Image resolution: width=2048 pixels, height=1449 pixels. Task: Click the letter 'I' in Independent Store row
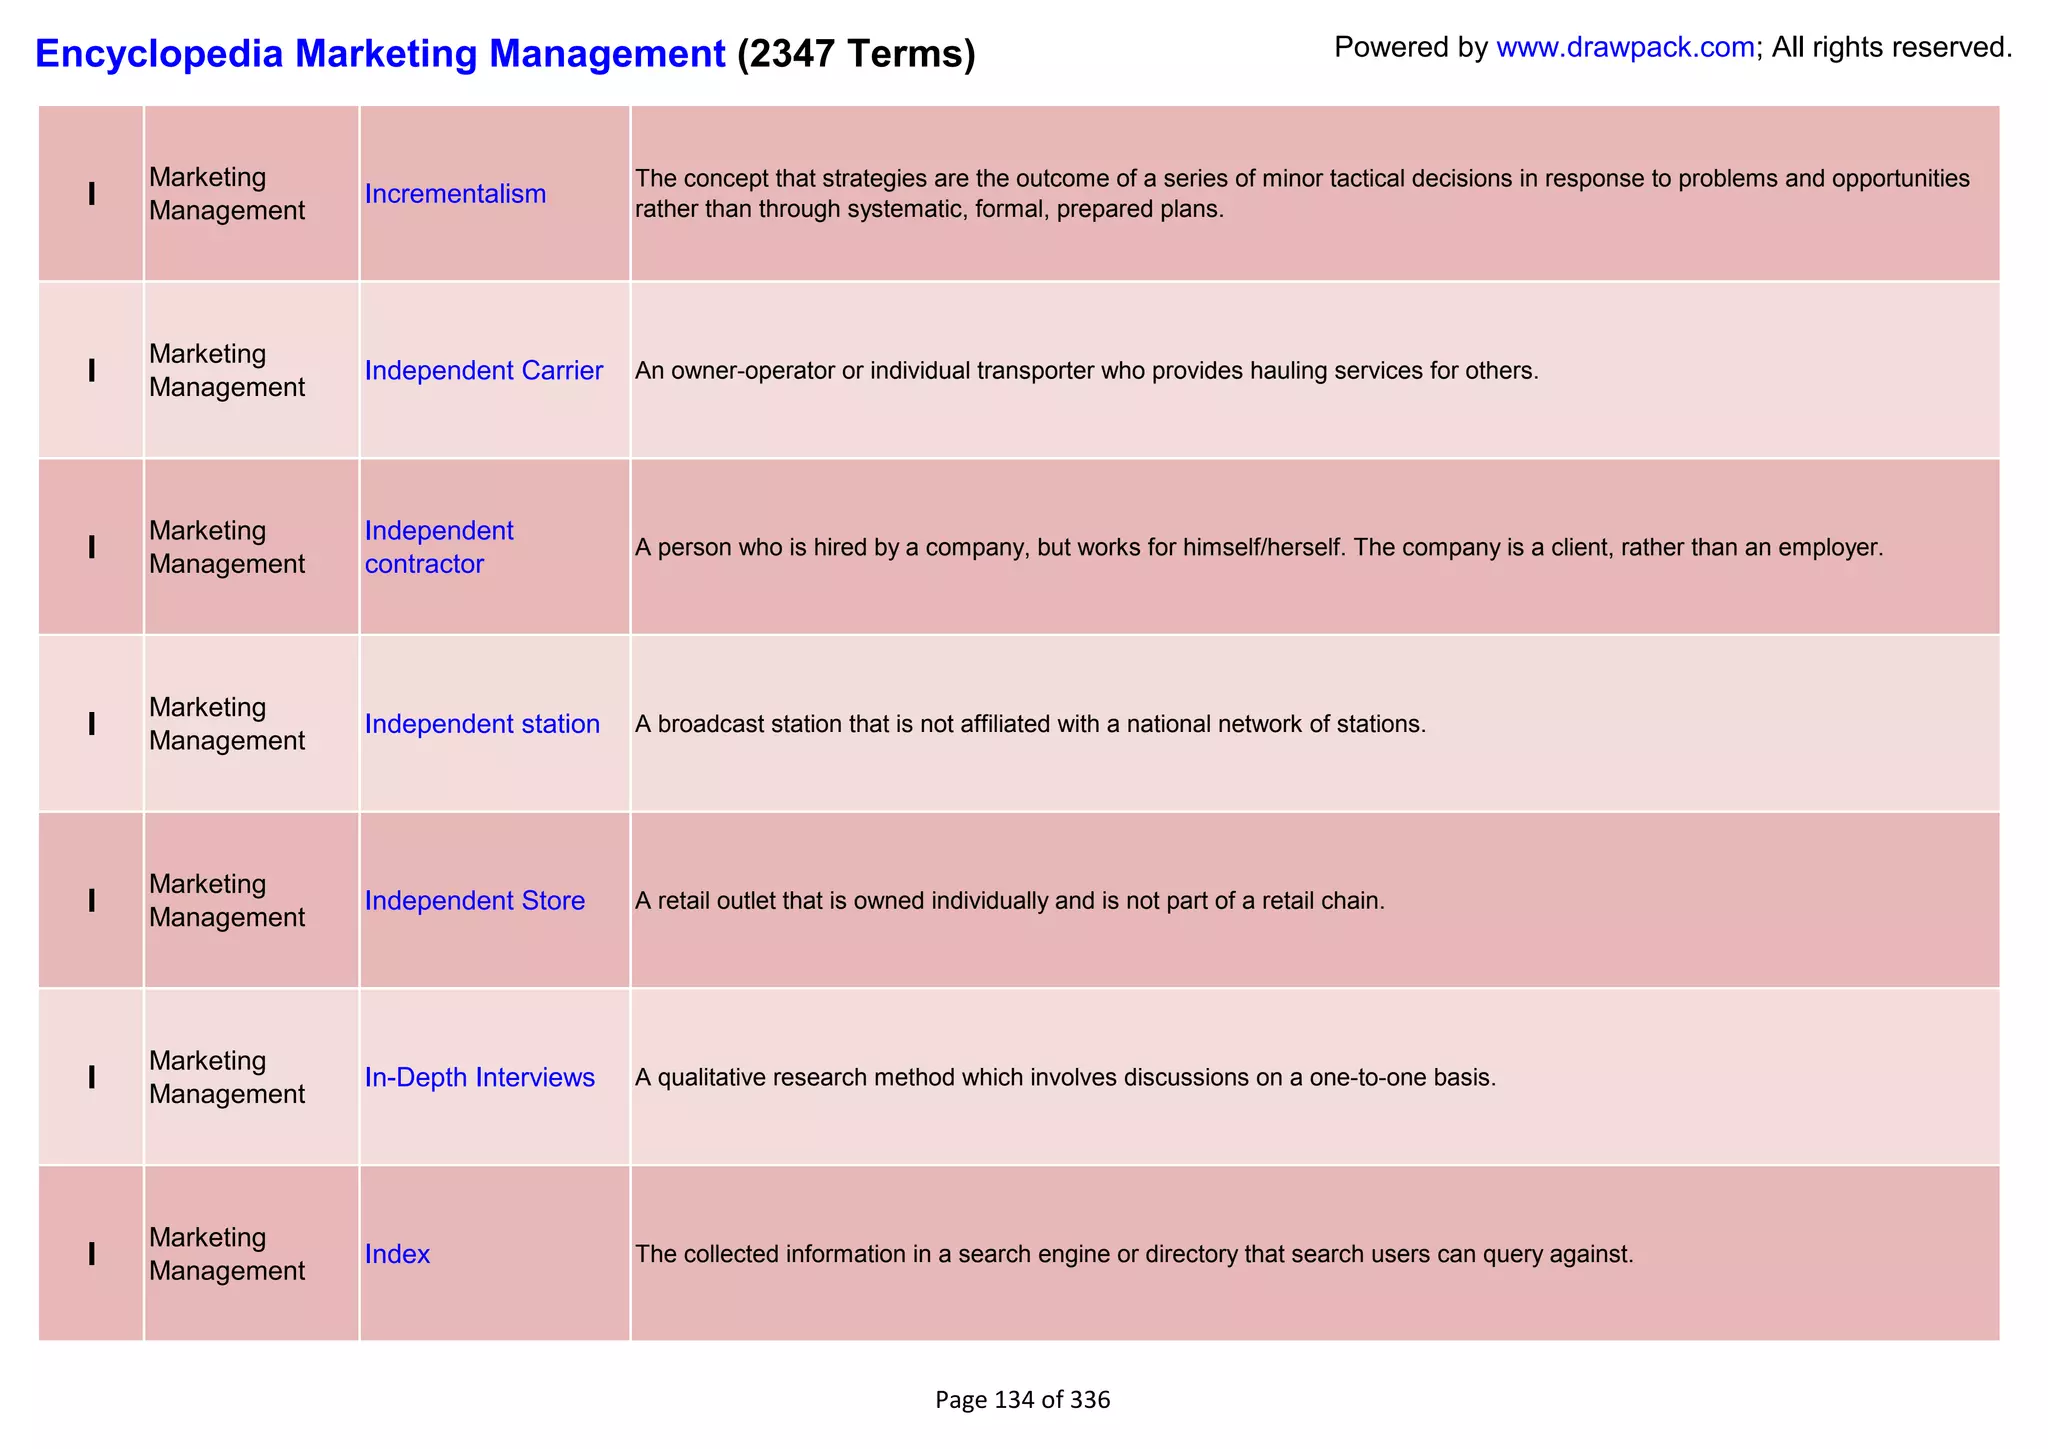tap(92, 901)
